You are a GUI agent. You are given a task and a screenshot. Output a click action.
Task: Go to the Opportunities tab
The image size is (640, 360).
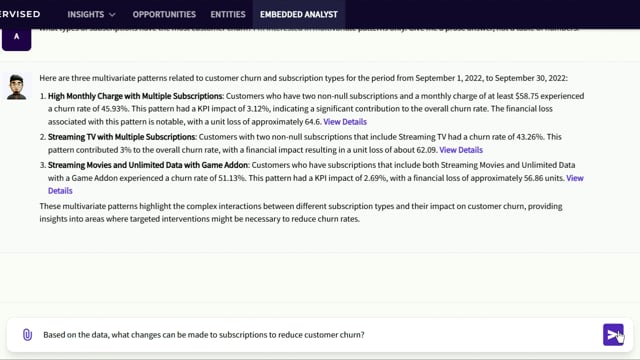click(x=164, y=14)
